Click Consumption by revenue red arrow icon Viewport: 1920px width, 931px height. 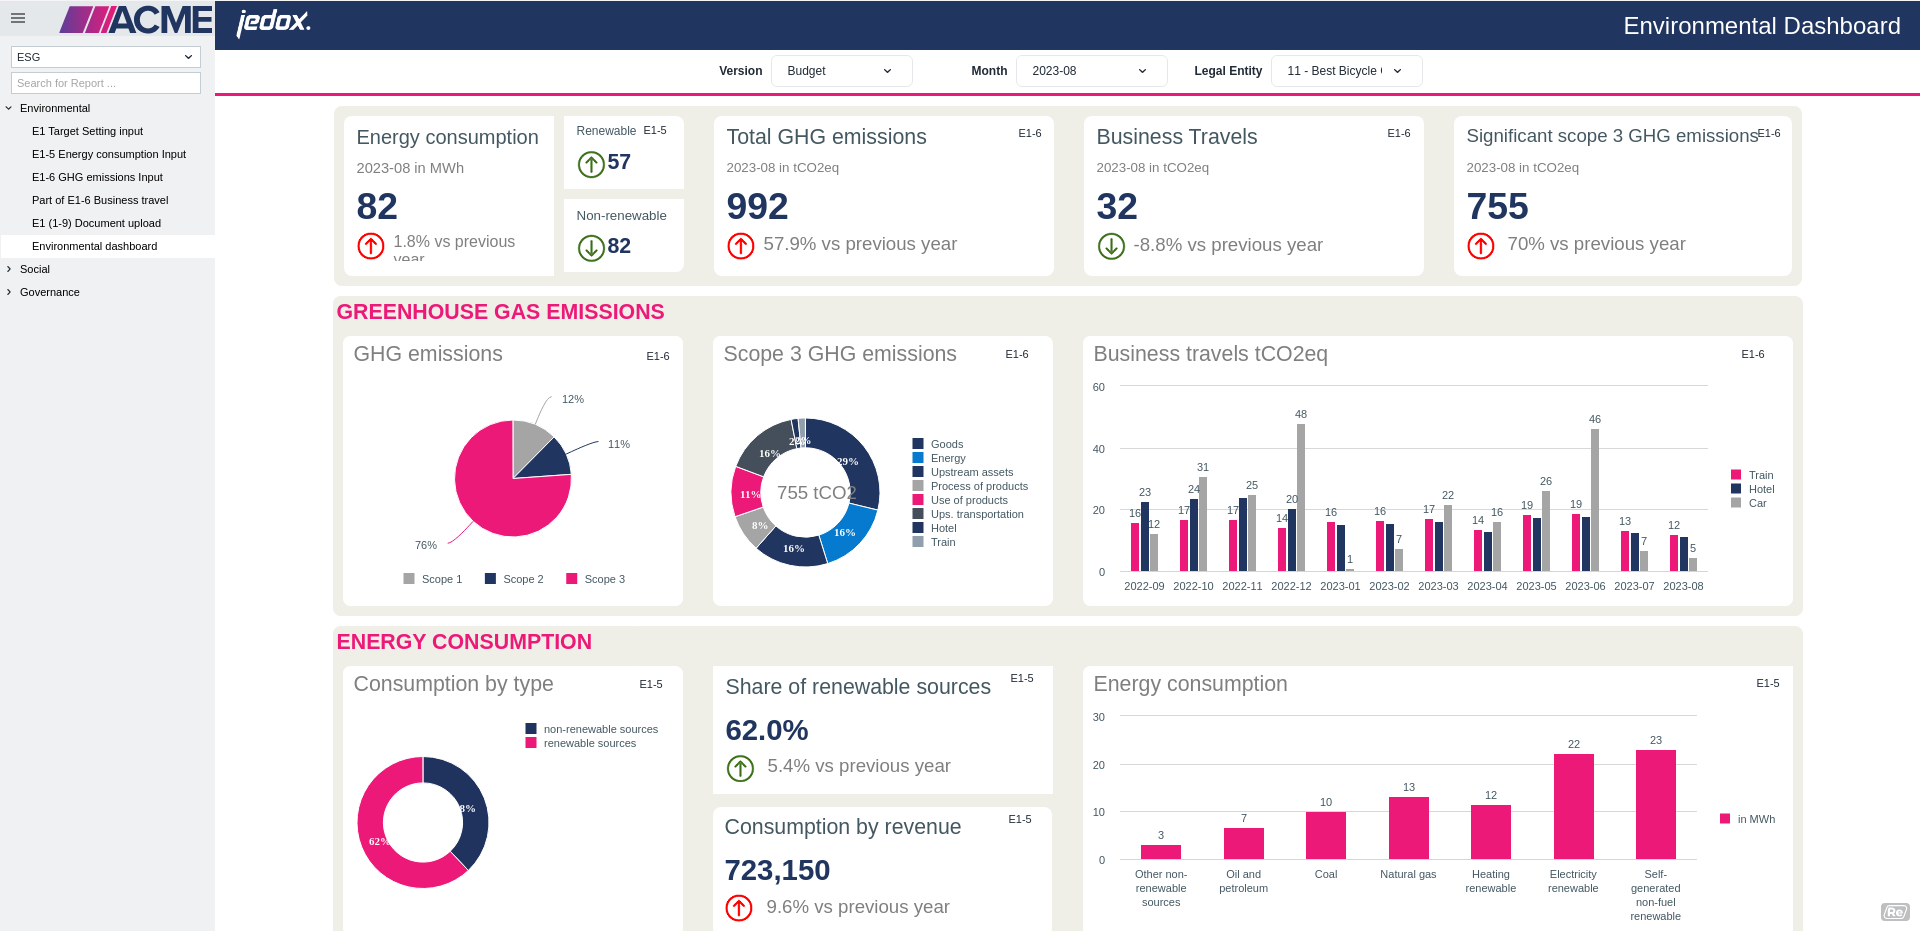click(739, 908)
